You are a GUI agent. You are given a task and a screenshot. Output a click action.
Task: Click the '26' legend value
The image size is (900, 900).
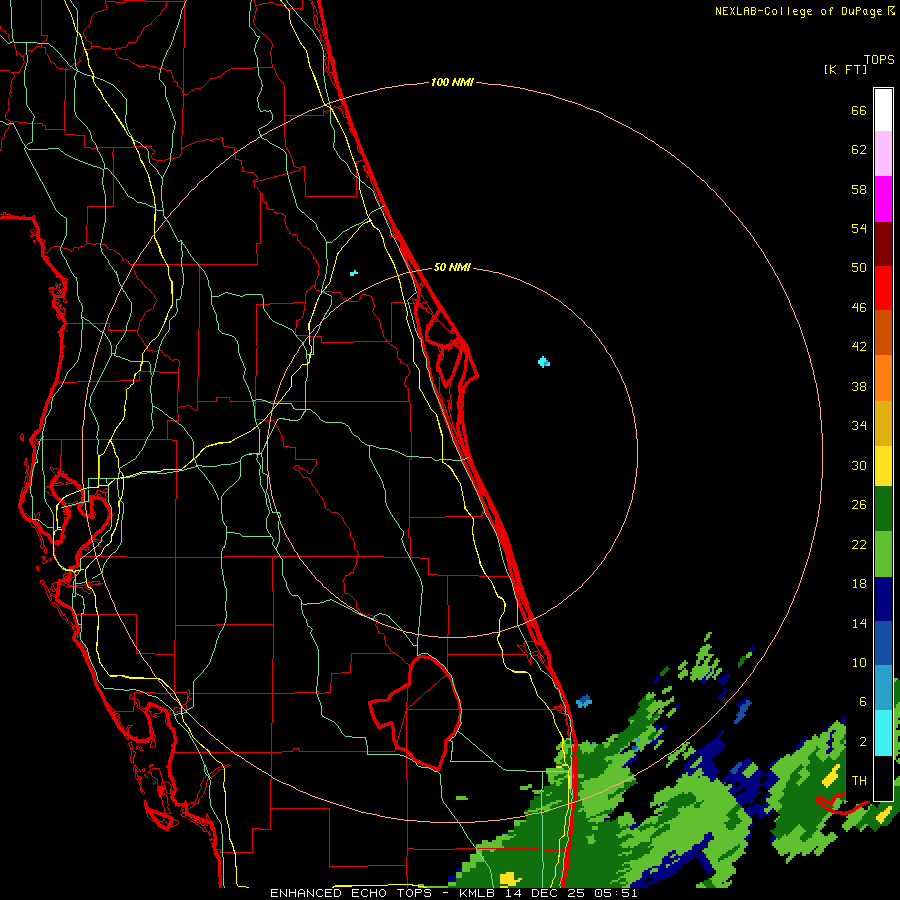pyautogui.click(x=859, y=505)
